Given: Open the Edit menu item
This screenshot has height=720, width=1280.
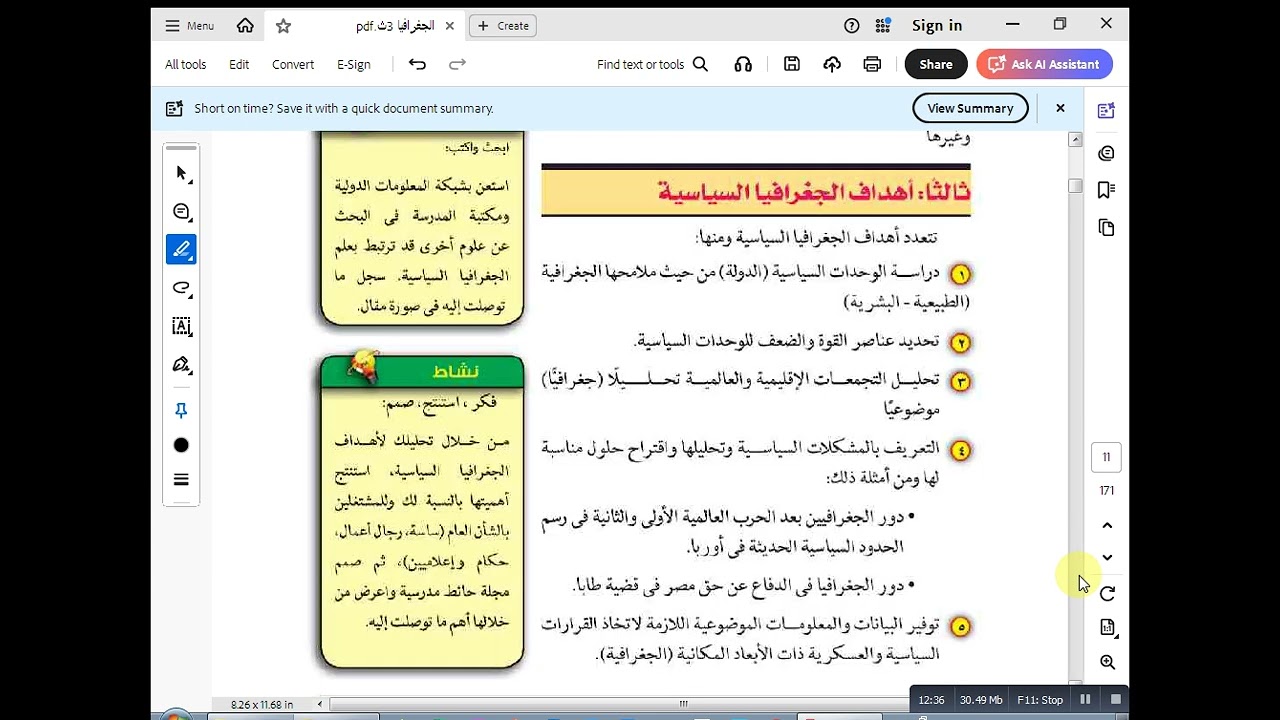Looking at the screenshot, I should pos(239,64).
